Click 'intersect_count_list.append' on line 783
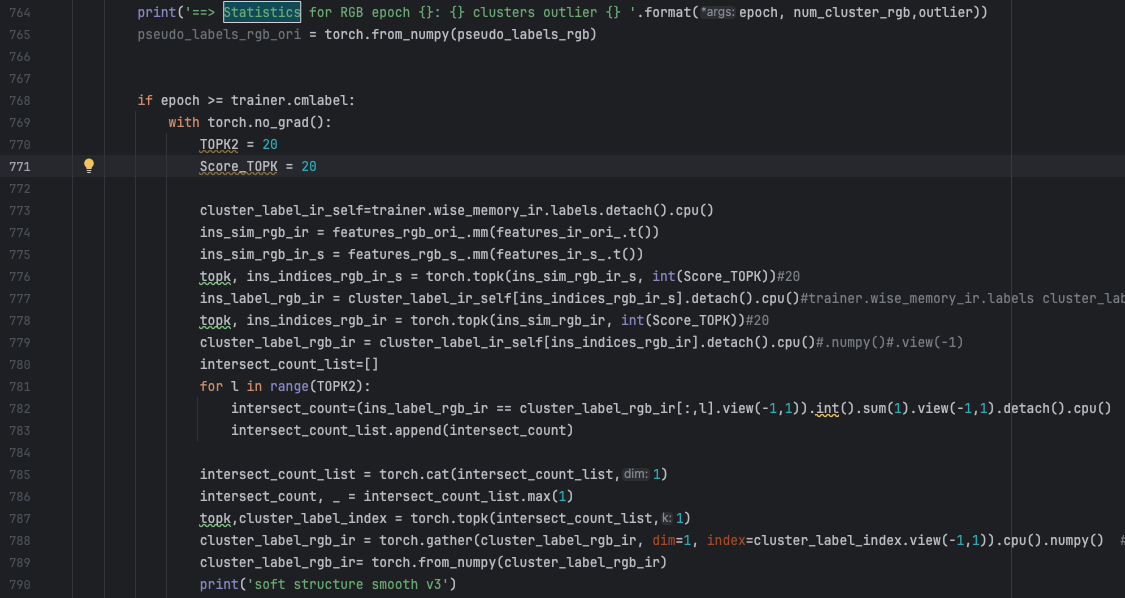1125x598 pixels. (x=336, y=431)
